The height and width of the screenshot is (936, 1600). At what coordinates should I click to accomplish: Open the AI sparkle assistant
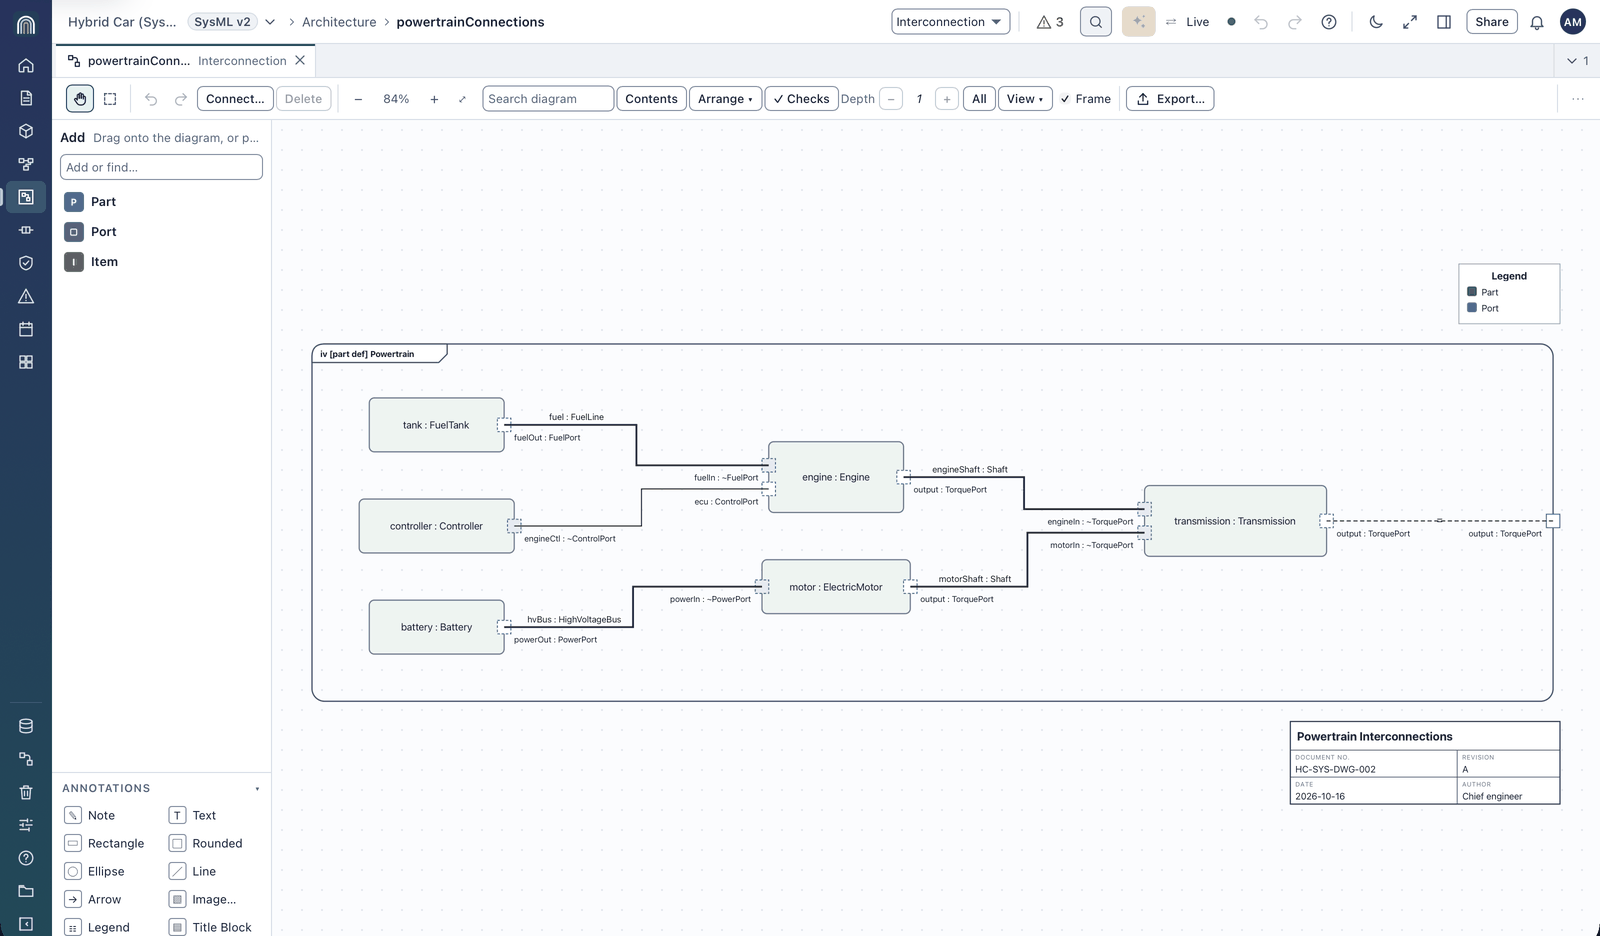click(x=1138, y=22)
